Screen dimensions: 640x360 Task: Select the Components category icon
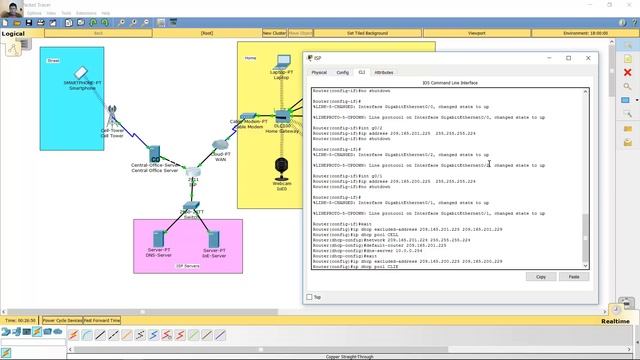(27, 332)
